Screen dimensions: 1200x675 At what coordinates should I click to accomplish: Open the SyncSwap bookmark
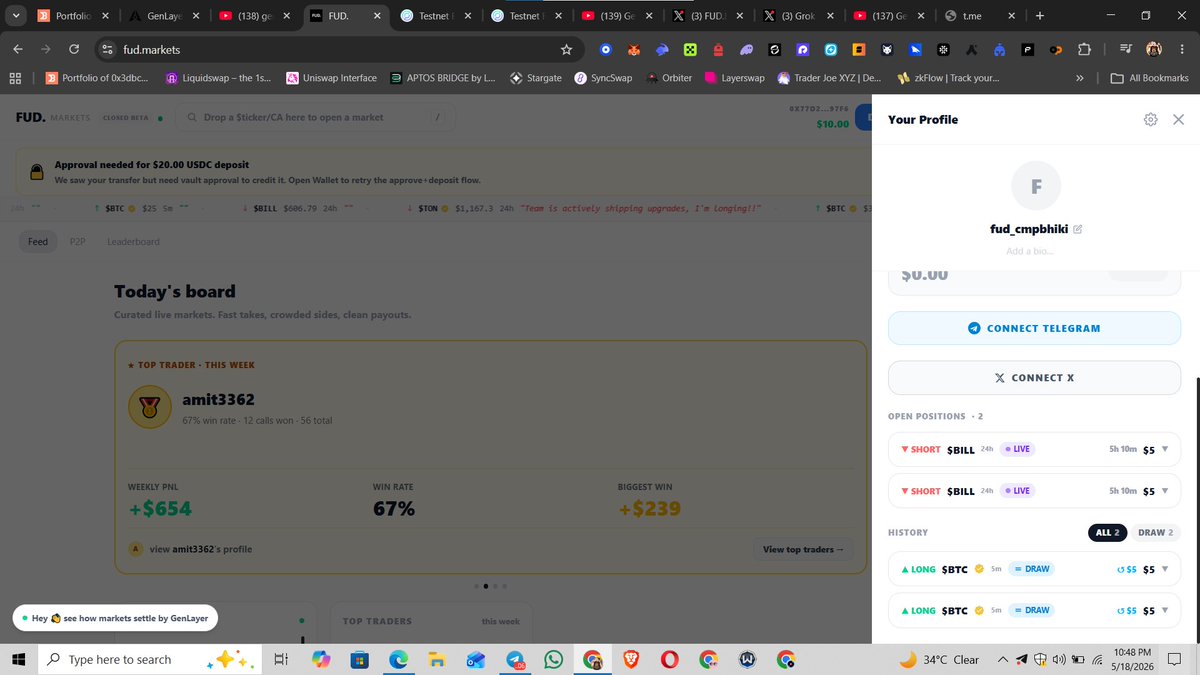[x=604, y=78]
